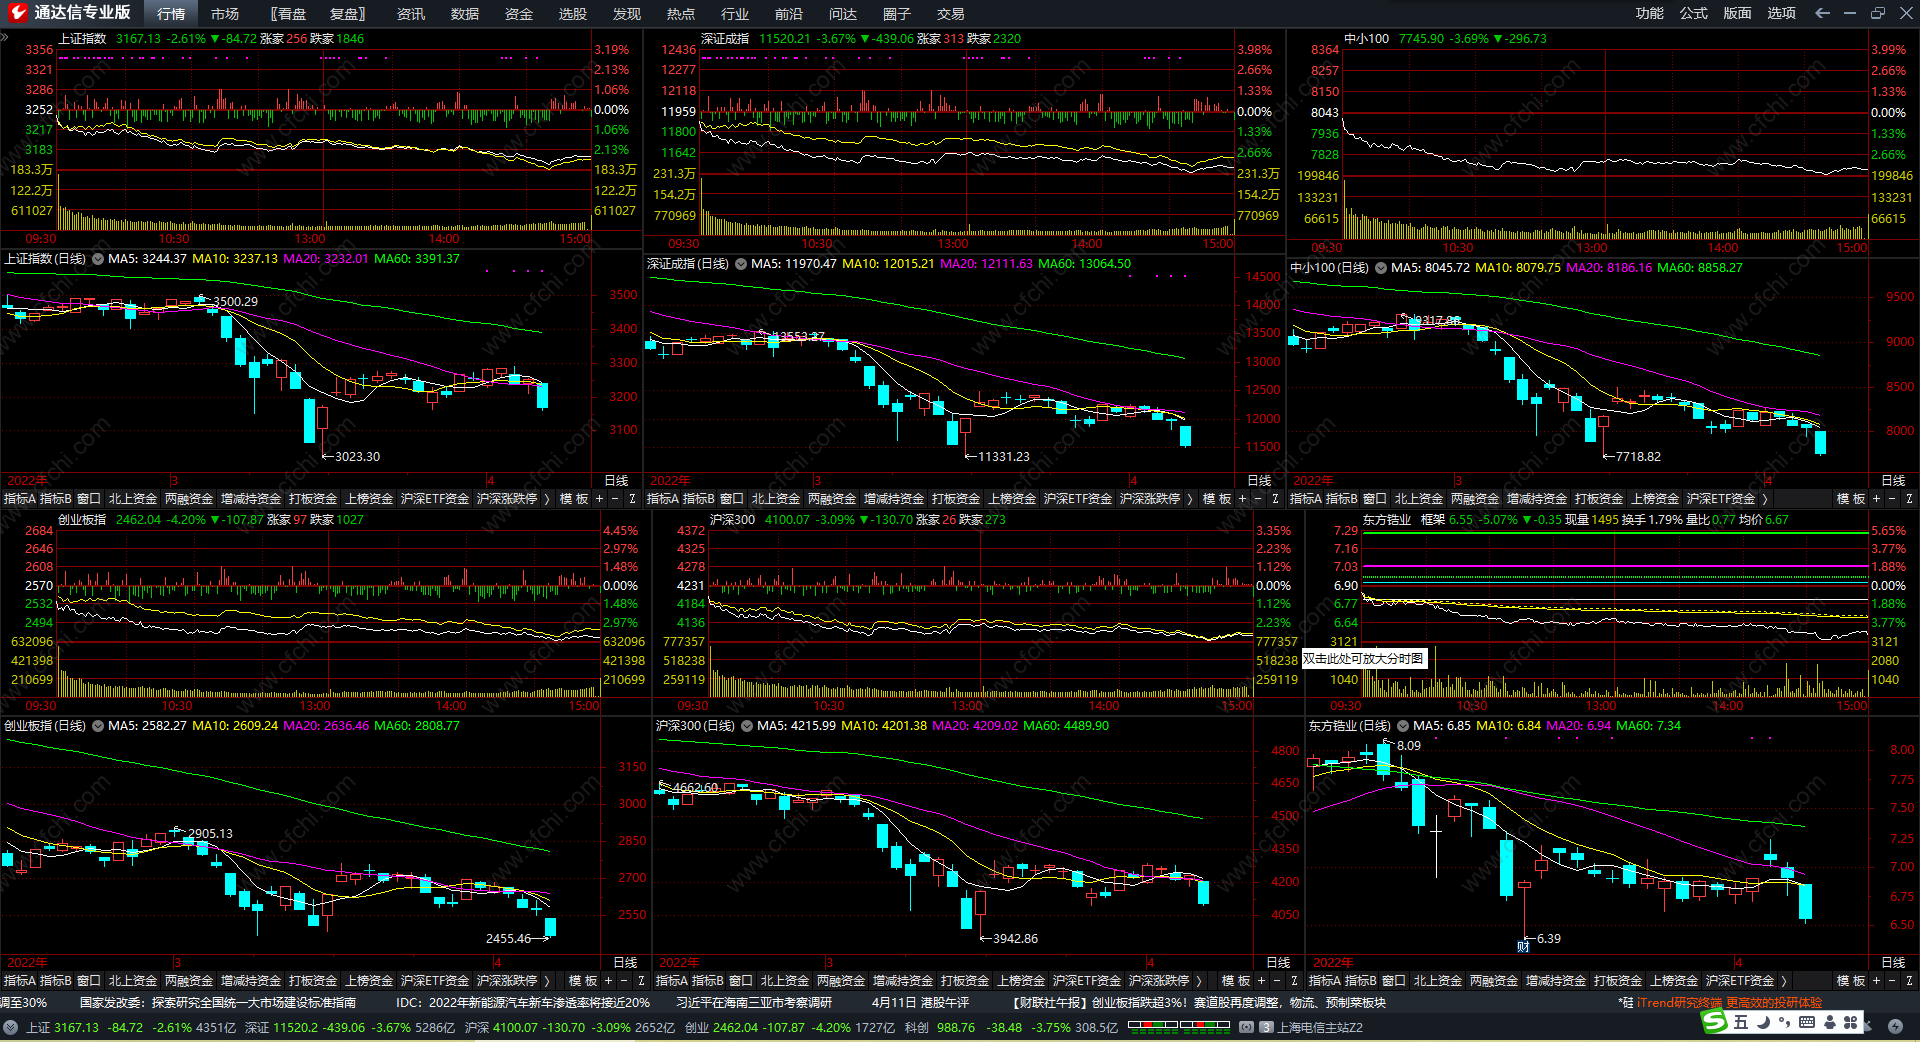Zoom out the 深证成指 daily chart with minus

[1259, 498]
